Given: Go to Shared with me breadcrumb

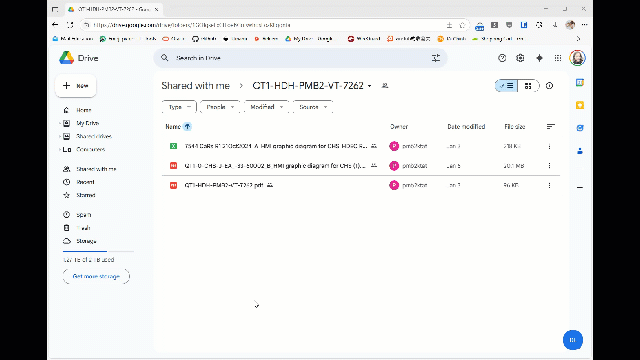Looking at the screenshot, I should point(196,86).
